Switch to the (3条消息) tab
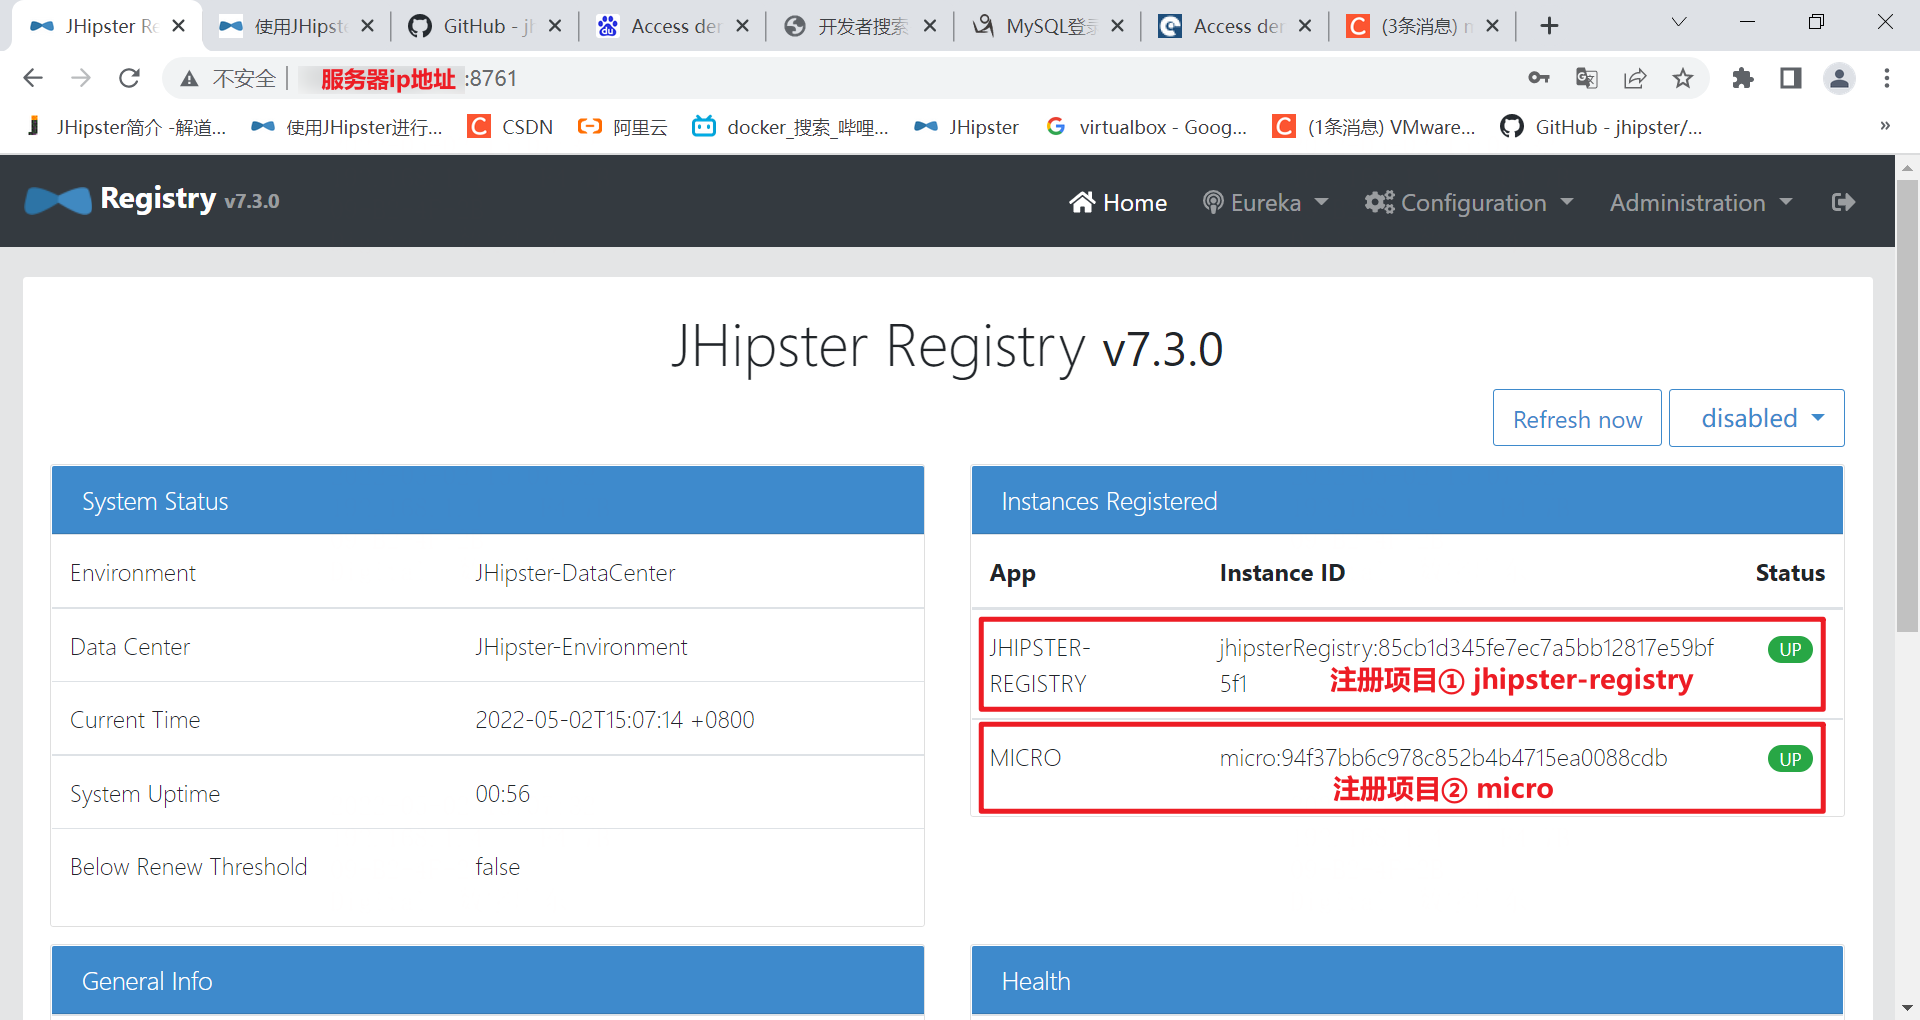 coord(1423,26)
